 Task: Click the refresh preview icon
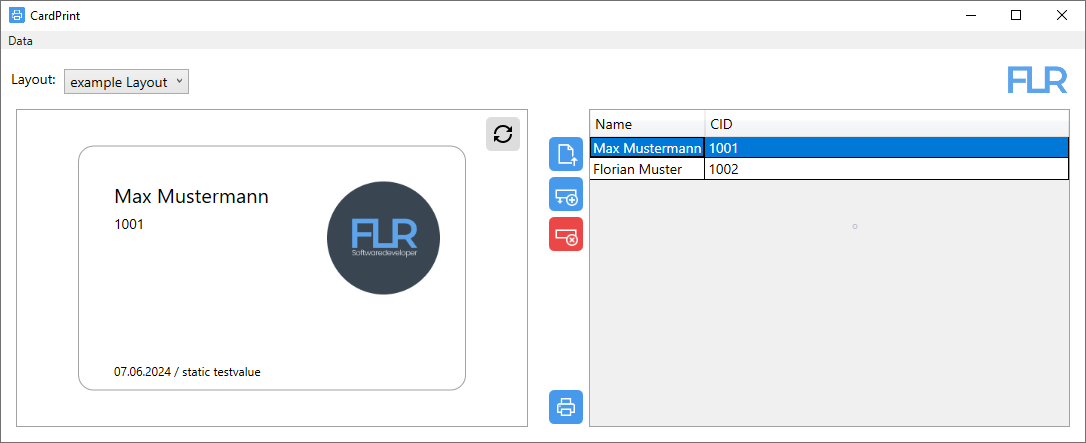(503, 134)
